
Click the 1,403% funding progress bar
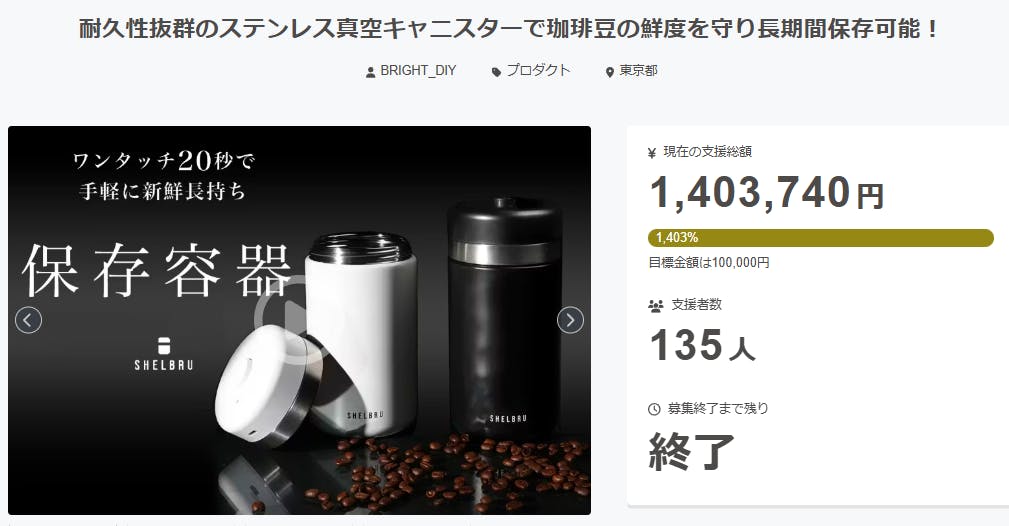point(820,238)
